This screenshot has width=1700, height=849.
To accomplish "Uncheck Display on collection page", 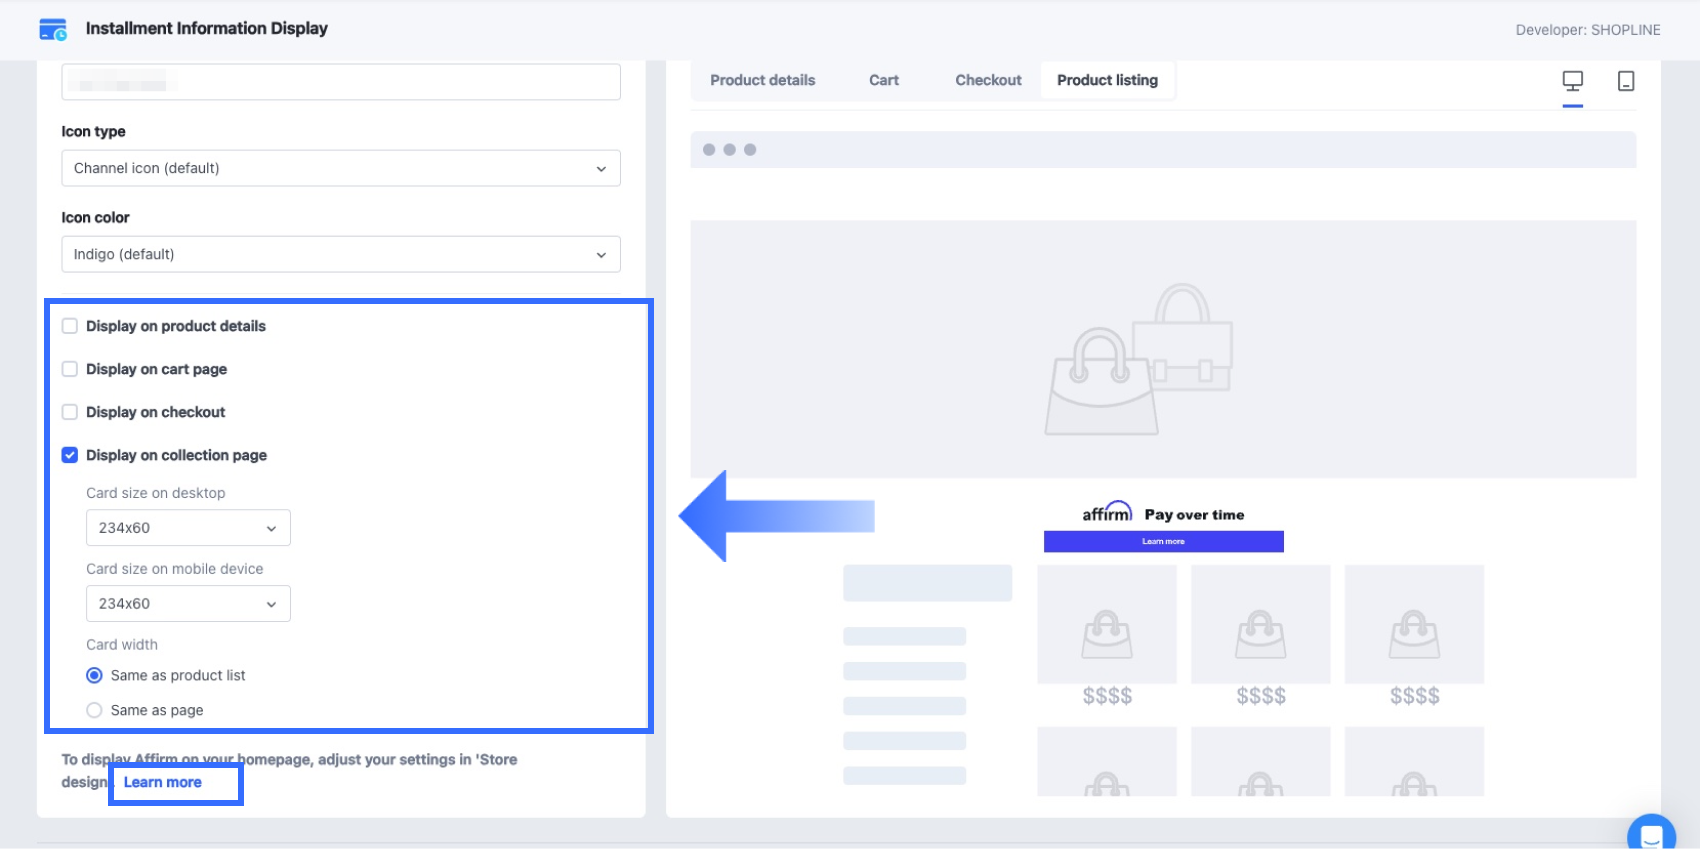I will (70, 455).
